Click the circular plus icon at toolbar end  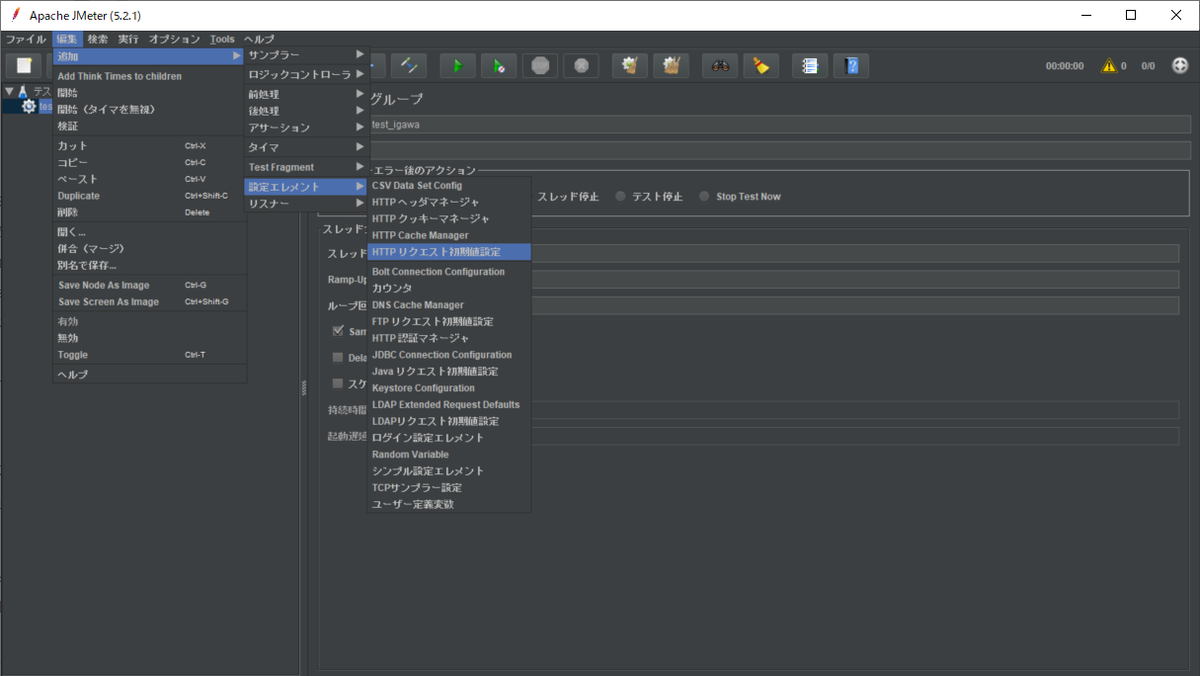[x=1180, y=66]
